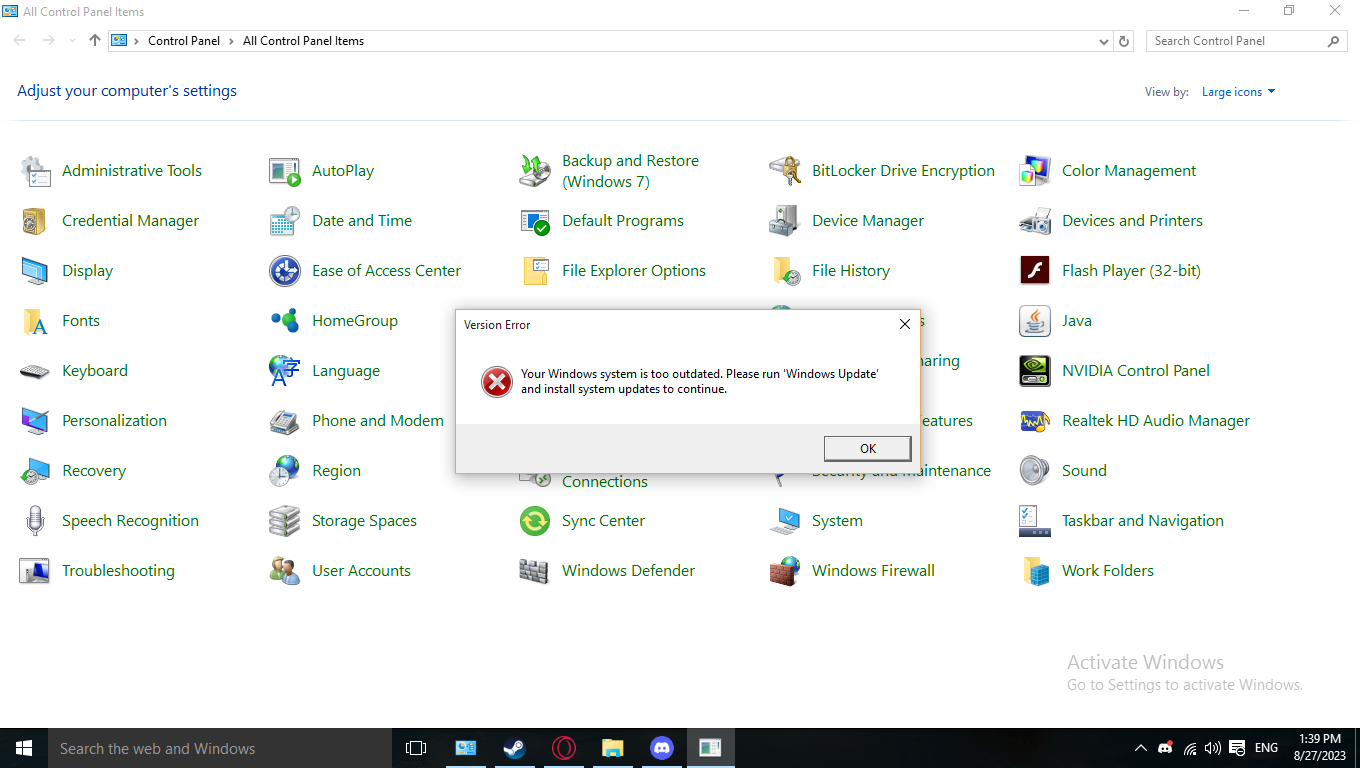1360x768 pixels.
Task: Click the User Accounts link
Action: tap(361, 571)
